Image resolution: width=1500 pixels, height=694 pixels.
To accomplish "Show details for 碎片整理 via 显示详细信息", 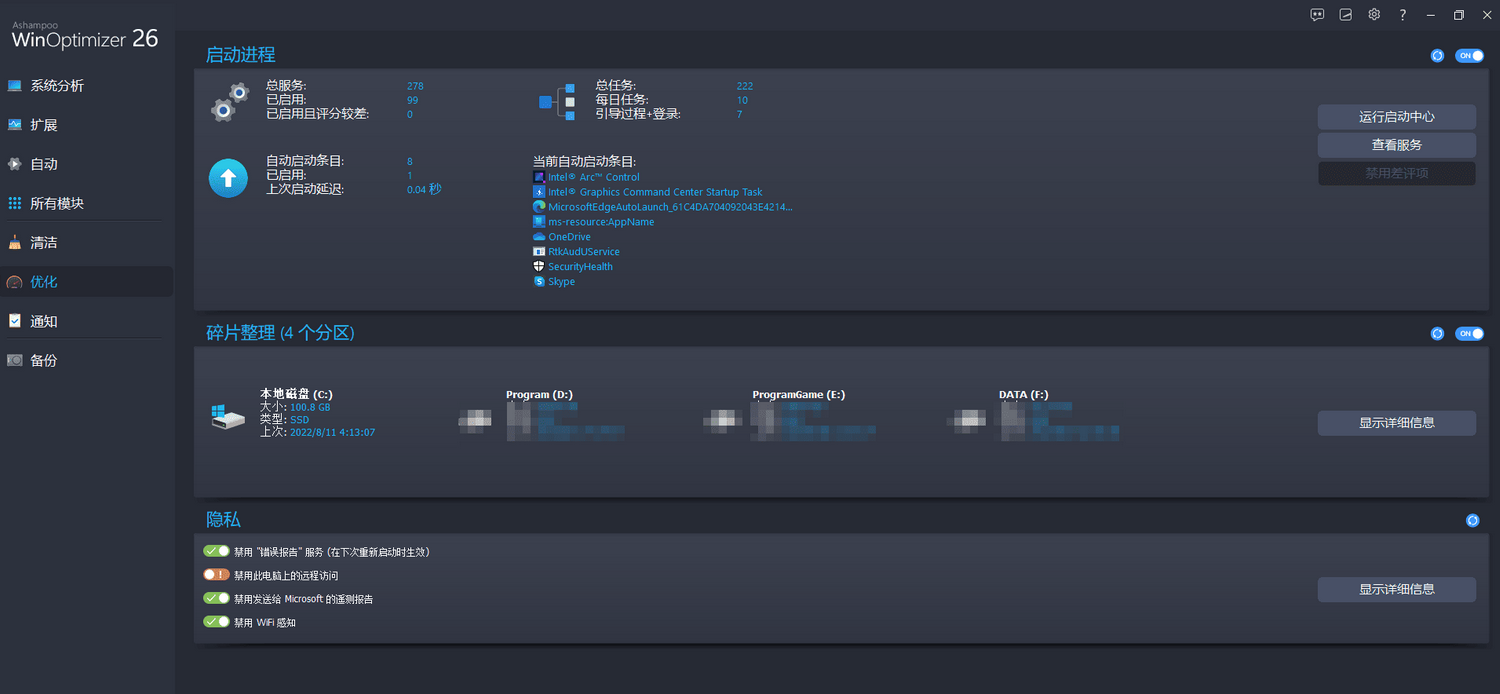I will [x=1396, y=423].
